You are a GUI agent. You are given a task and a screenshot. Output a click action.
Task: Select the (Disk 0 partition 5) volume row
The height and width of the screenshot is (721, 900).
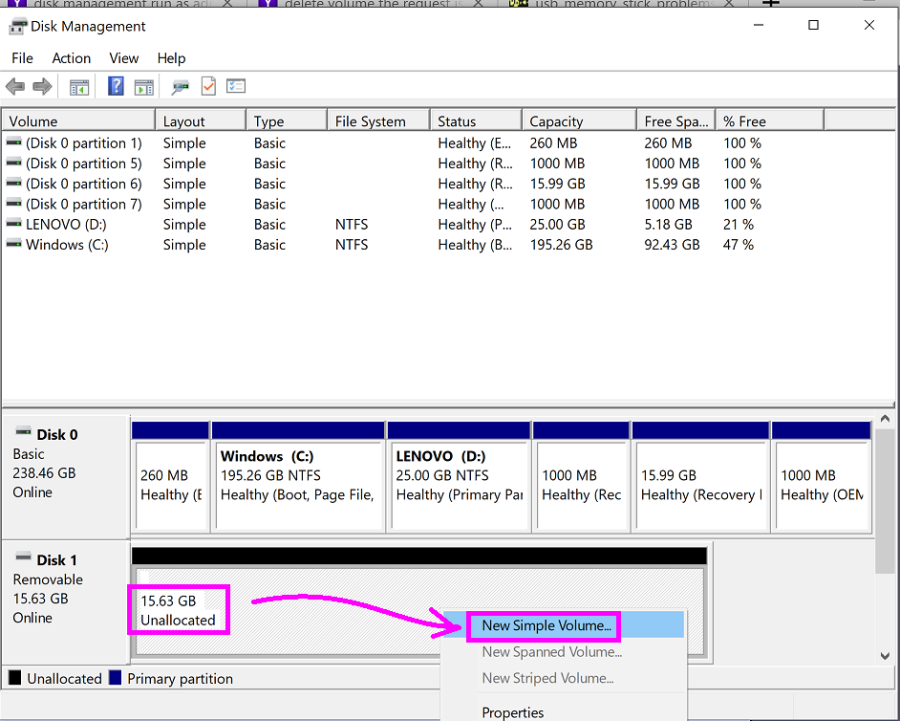coord(413,163)
